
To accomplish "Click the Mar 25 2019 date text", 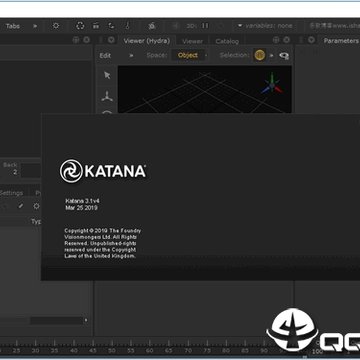I will pyautogui.click(x=81, y=208).
